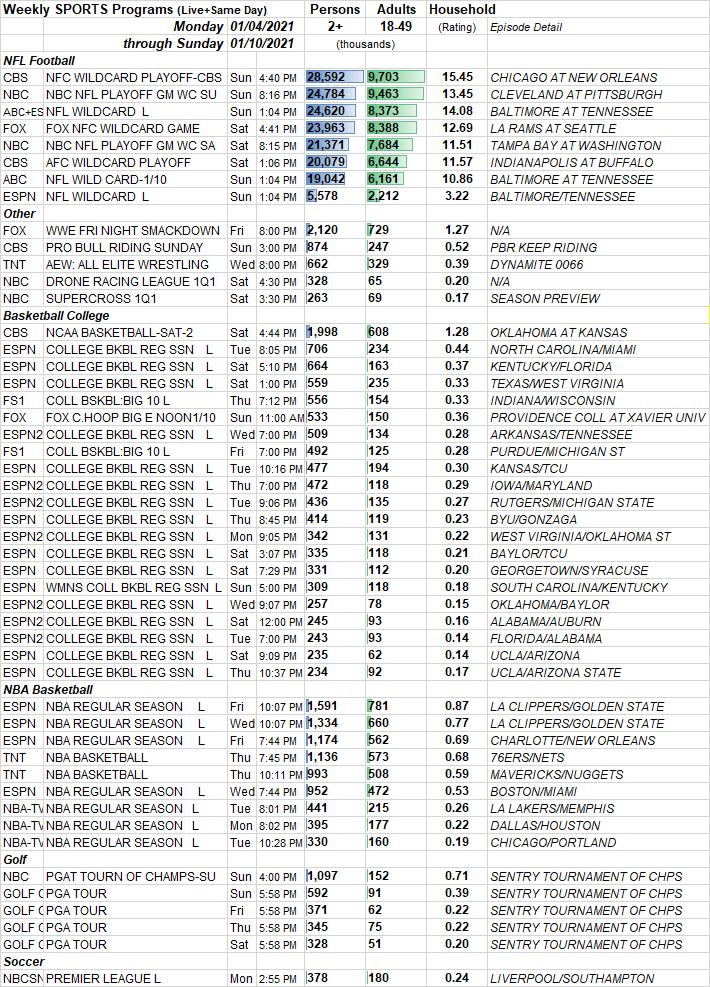
Task: Click the 'NBA Basketball' section header
Action: (x=48, y=689)
